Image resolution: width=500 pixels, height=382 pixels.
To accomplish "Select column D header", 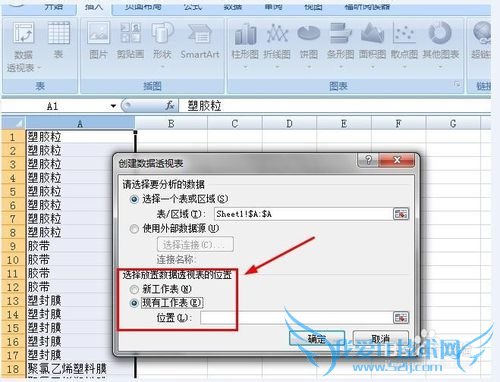I will coord(289,124).
